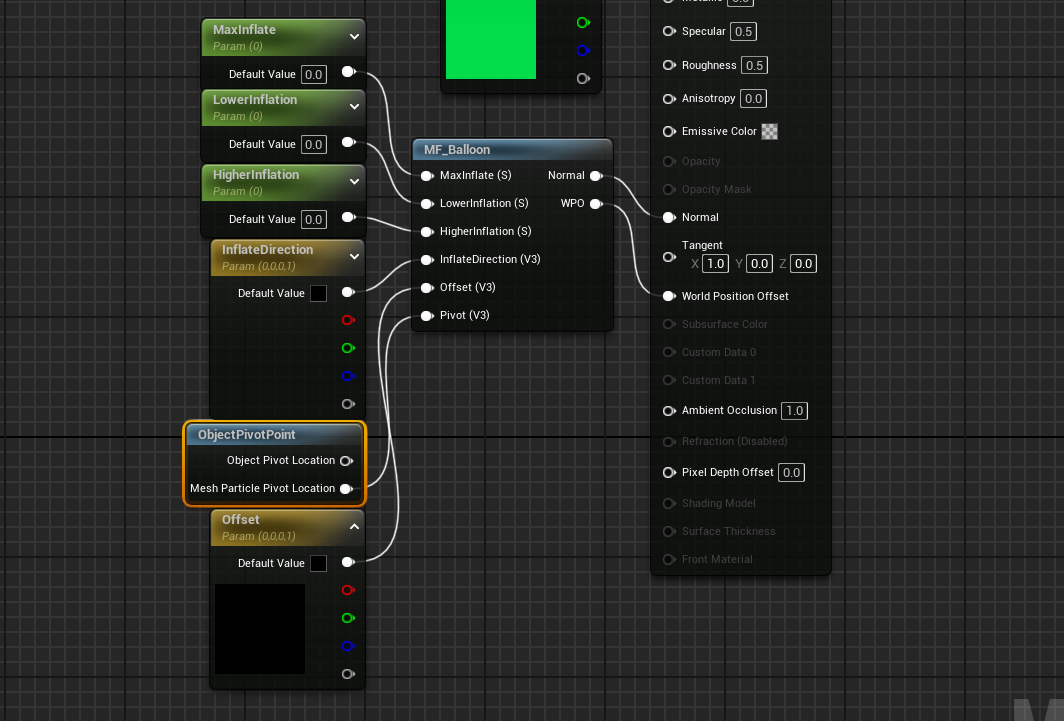Click the MaxInflate Default Value field
1064x721 pixels.
[314, 75]
